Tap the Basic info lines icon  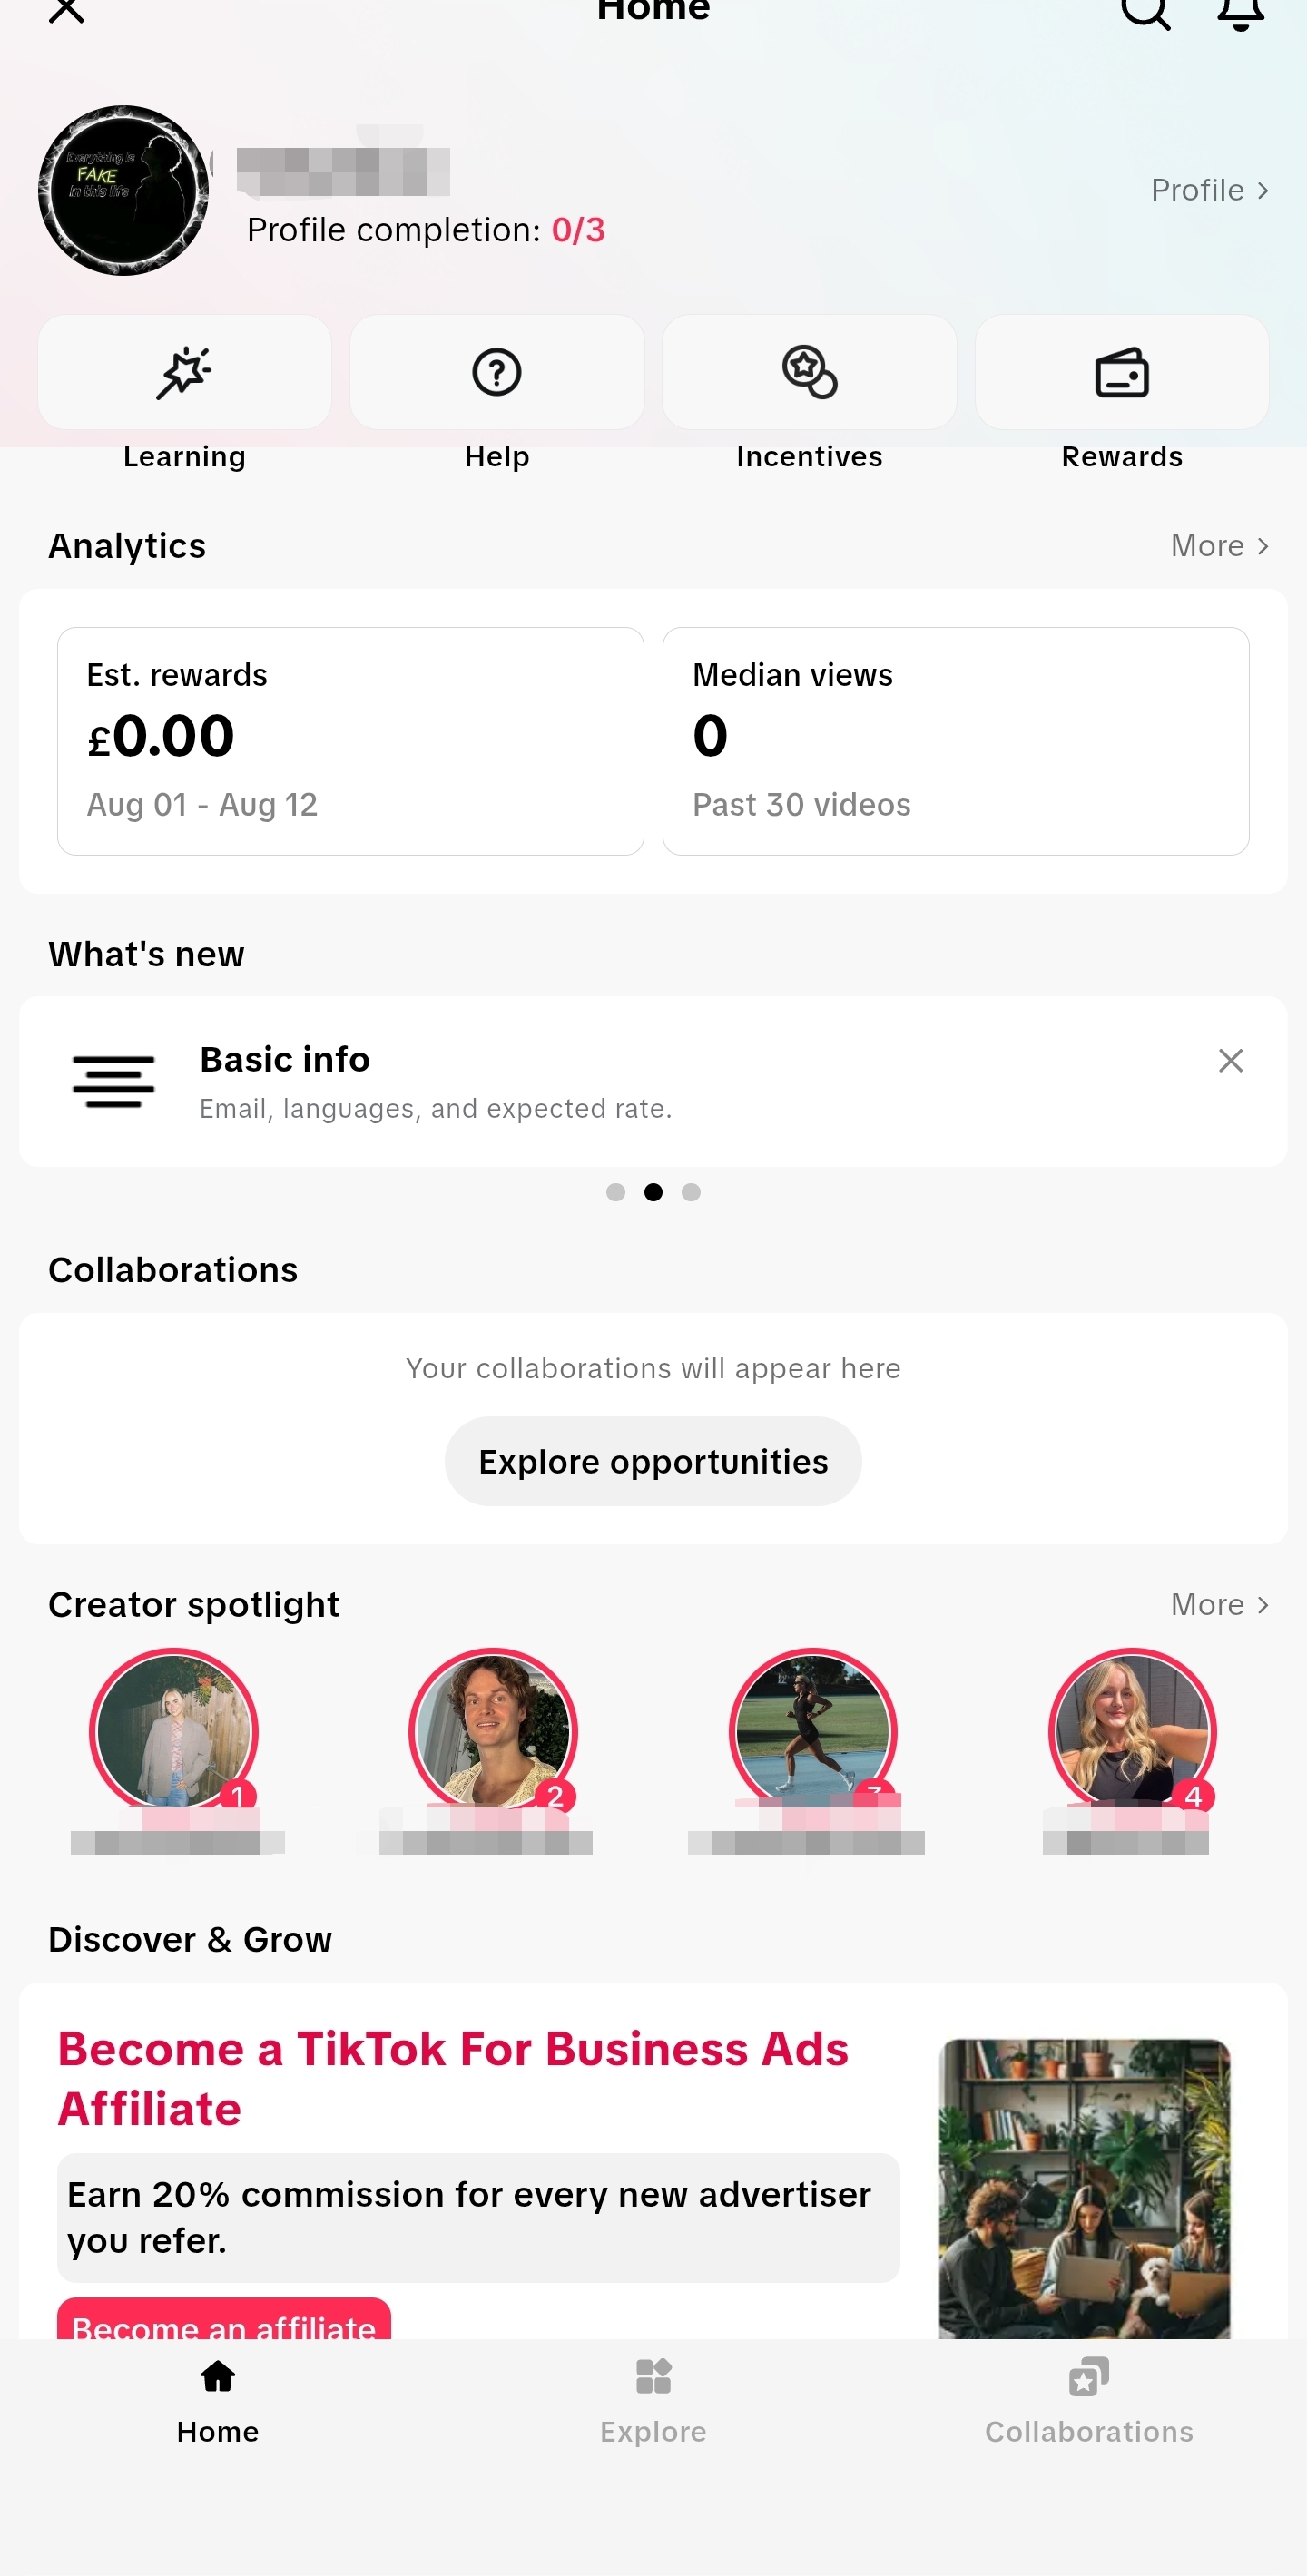tap(113, 1081)
